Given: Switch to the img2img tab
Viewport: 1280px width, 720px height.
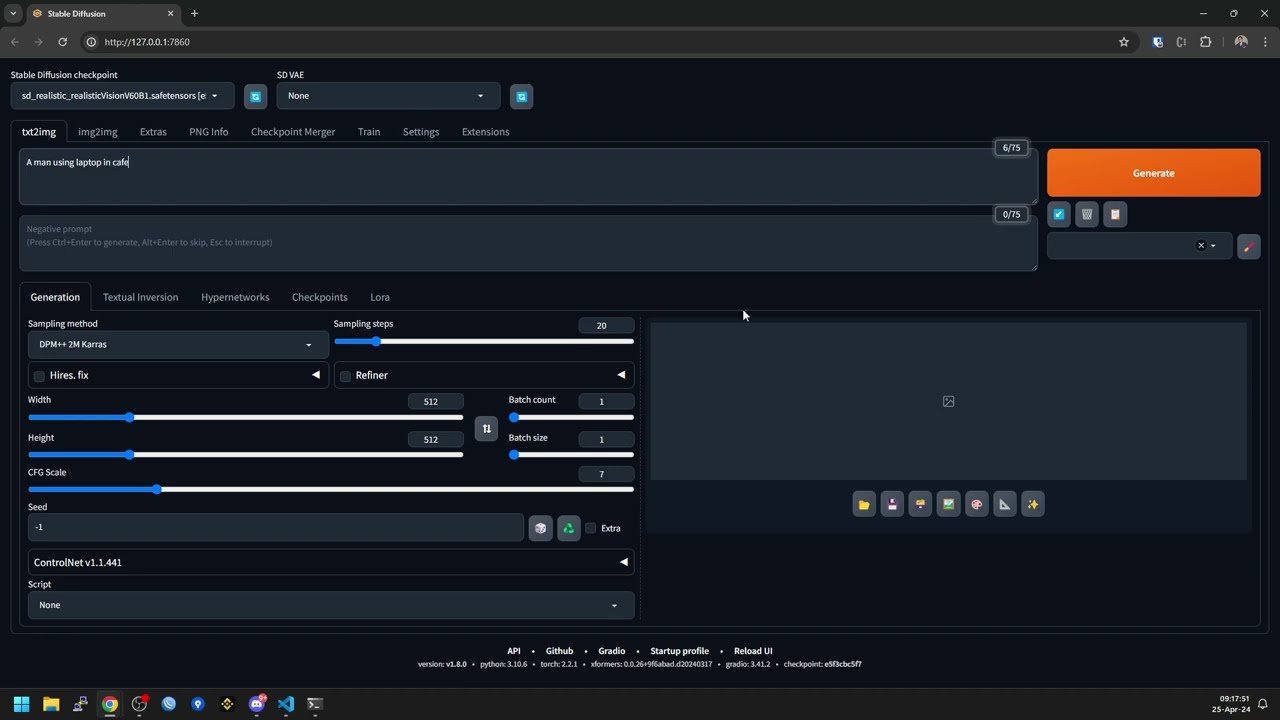Looking at the screenshot, I should [98, 132].
